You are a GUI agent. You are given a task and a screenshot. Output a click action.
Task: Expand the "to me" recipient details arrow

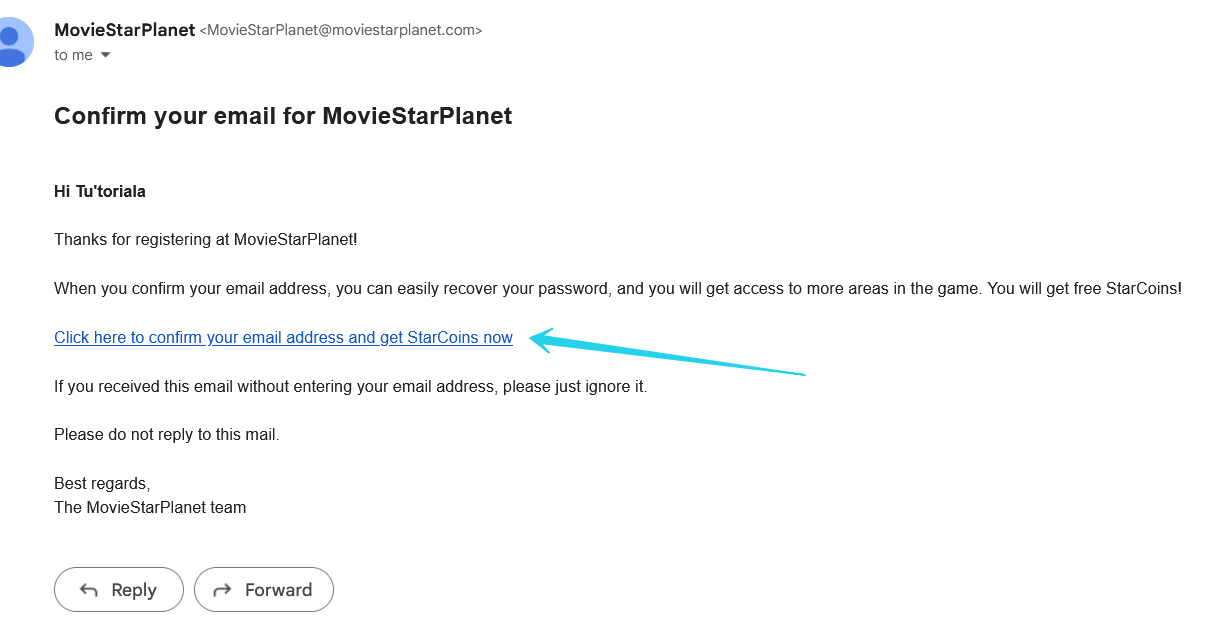[105, 55]
